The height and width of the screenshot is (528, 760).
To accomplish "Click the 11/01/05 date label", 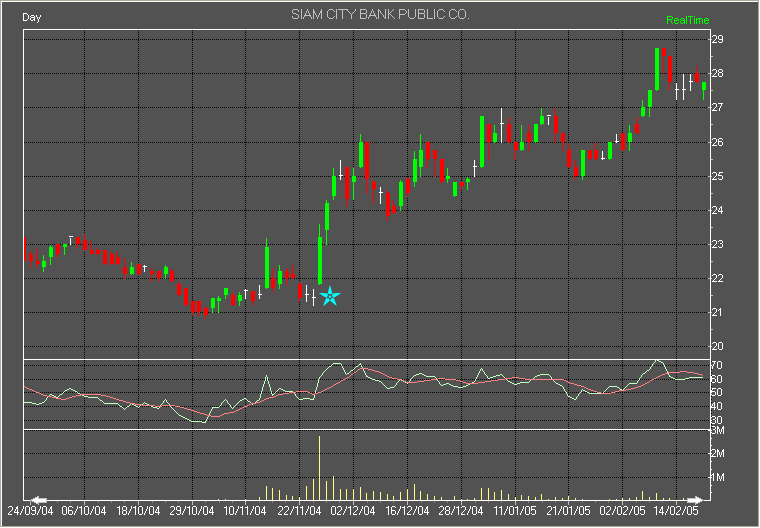I will coord(515,511).
